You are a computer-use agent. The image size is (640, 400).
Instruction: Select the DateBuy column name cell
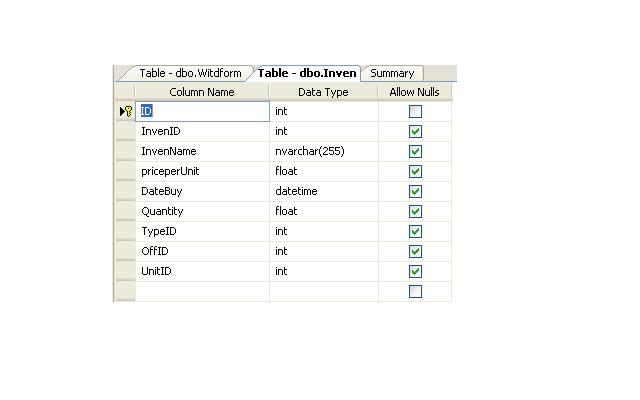(202, 191)
